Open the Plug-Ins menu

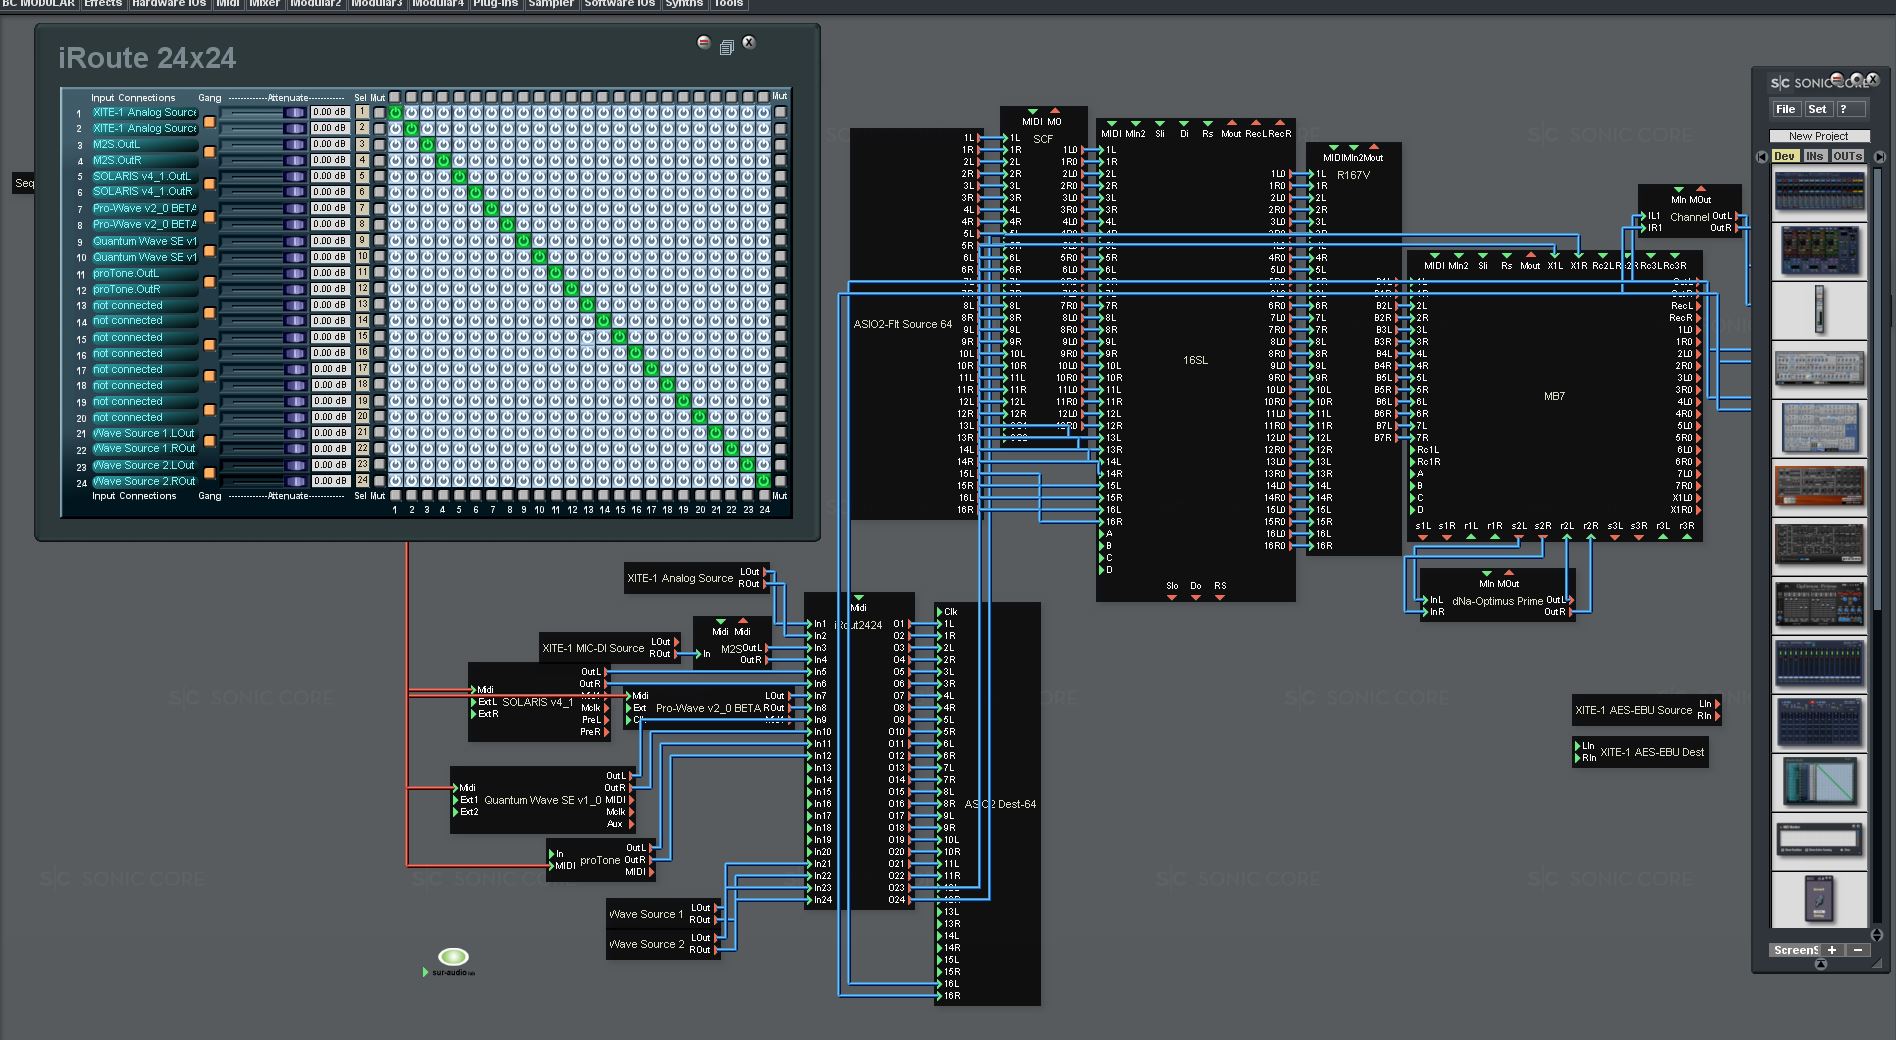[x=495, y=4]
